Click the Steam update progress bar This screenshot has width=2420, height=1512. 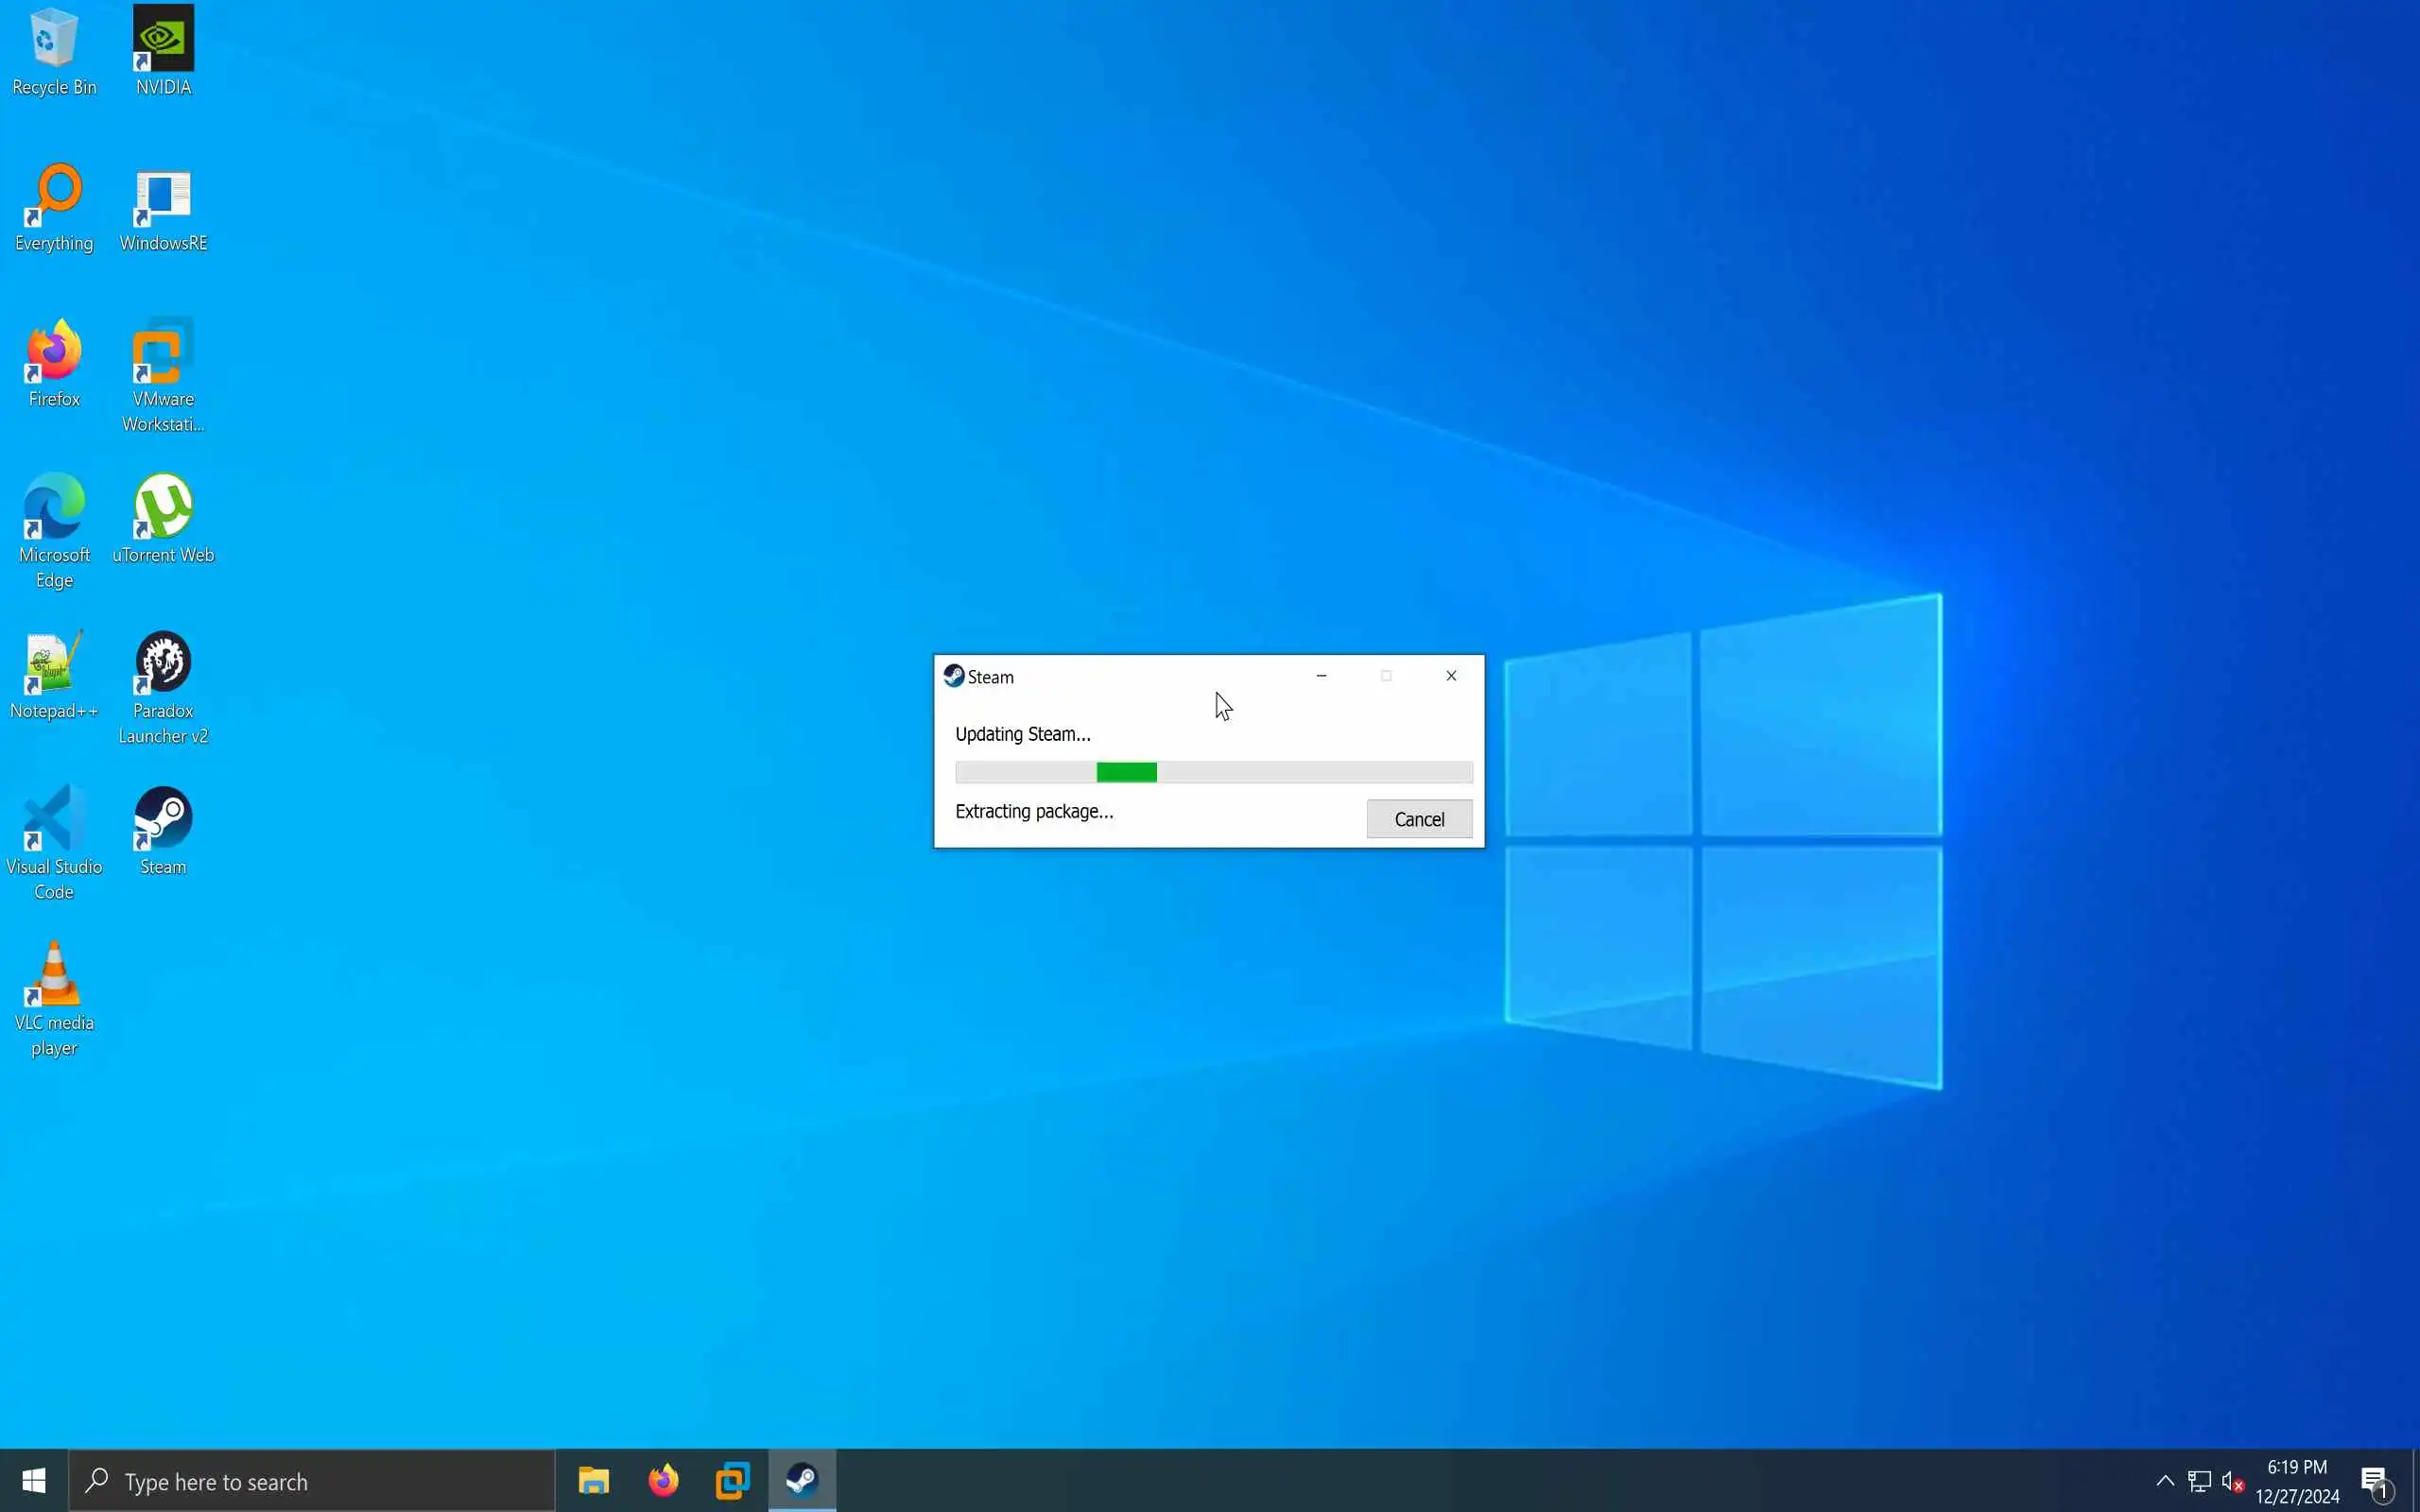point(1213,772)
